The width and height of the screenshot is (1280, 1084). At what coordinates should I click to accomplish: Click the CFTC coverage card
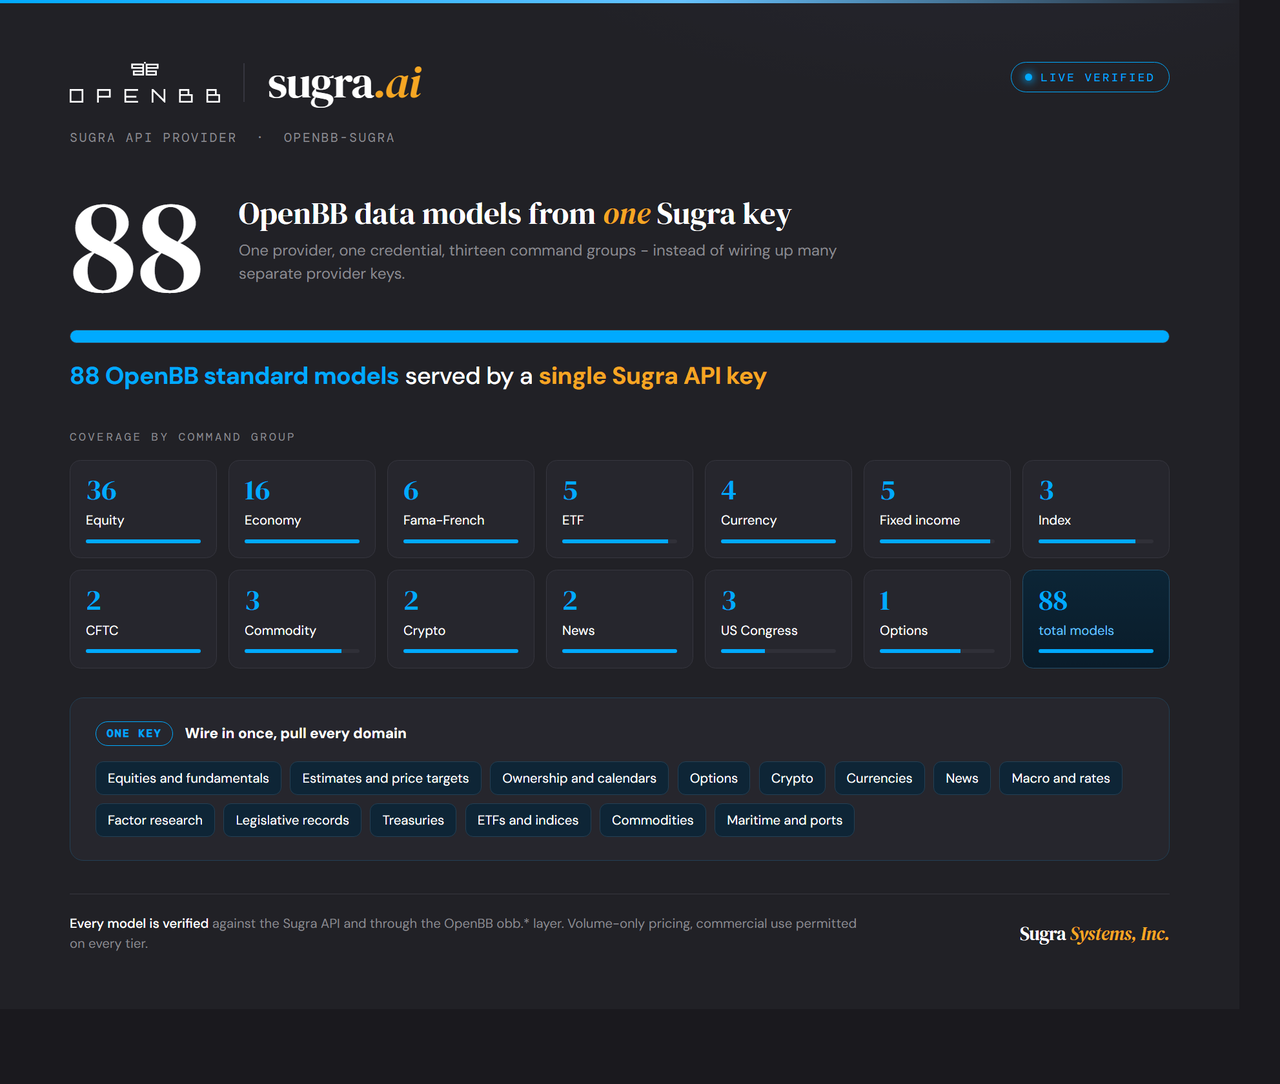tap(143, 619)
